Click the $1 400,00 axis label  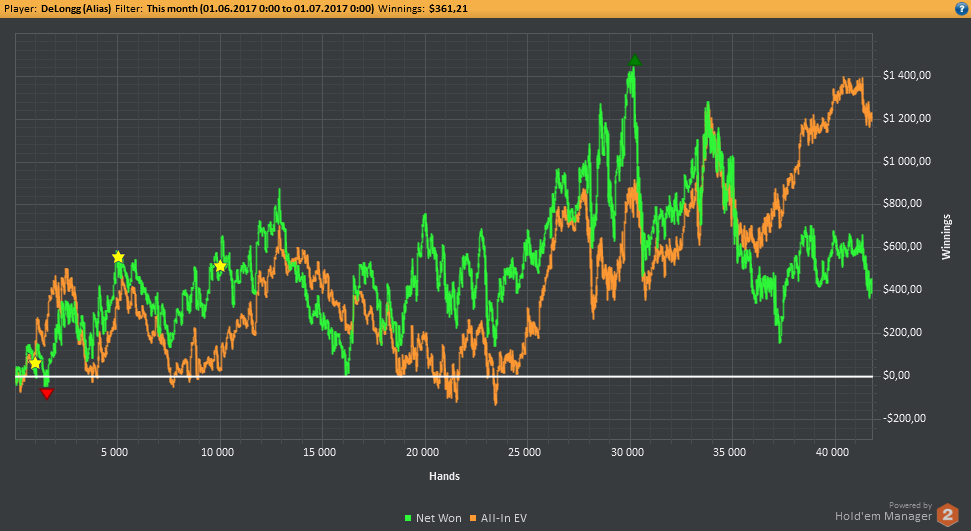pos(907,76)
